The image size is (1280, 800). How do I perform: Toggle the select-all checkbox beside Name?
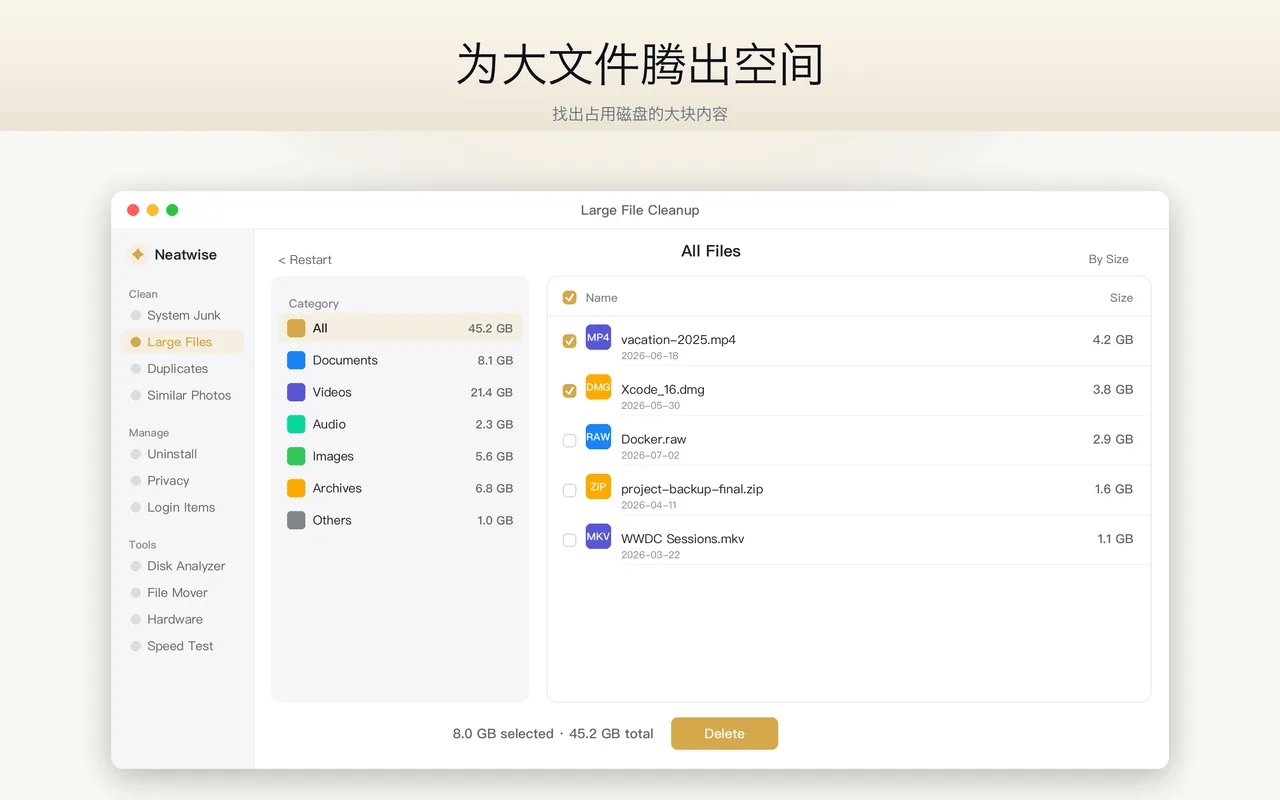click(x=570, y=298)
